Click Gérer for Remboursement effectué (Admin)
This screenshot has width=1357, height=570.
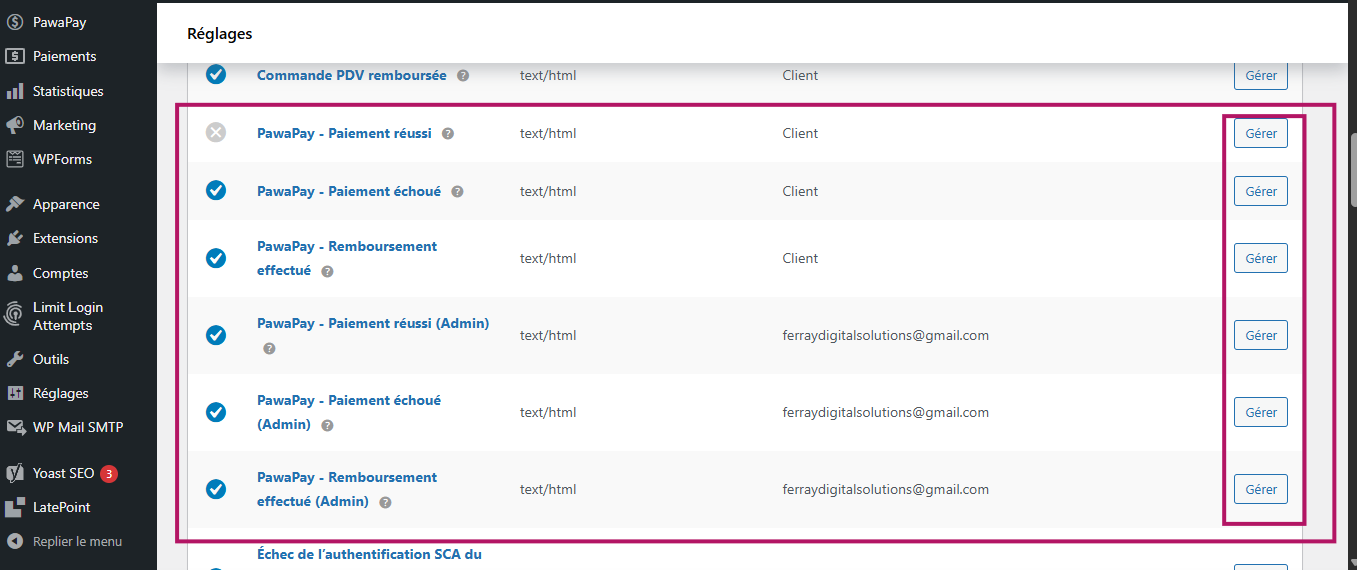[x=1261, y=489]
